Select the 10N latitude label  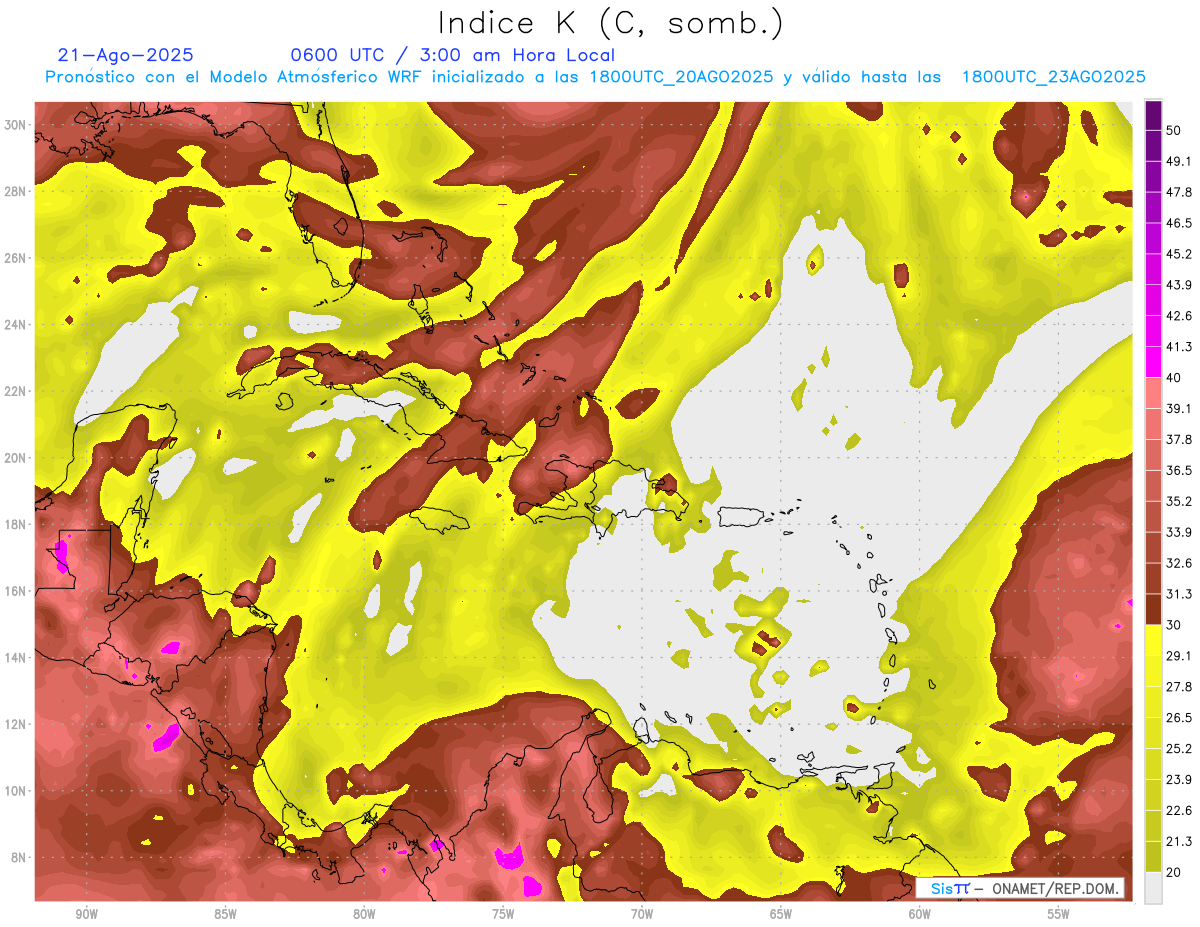pos(17,791)
